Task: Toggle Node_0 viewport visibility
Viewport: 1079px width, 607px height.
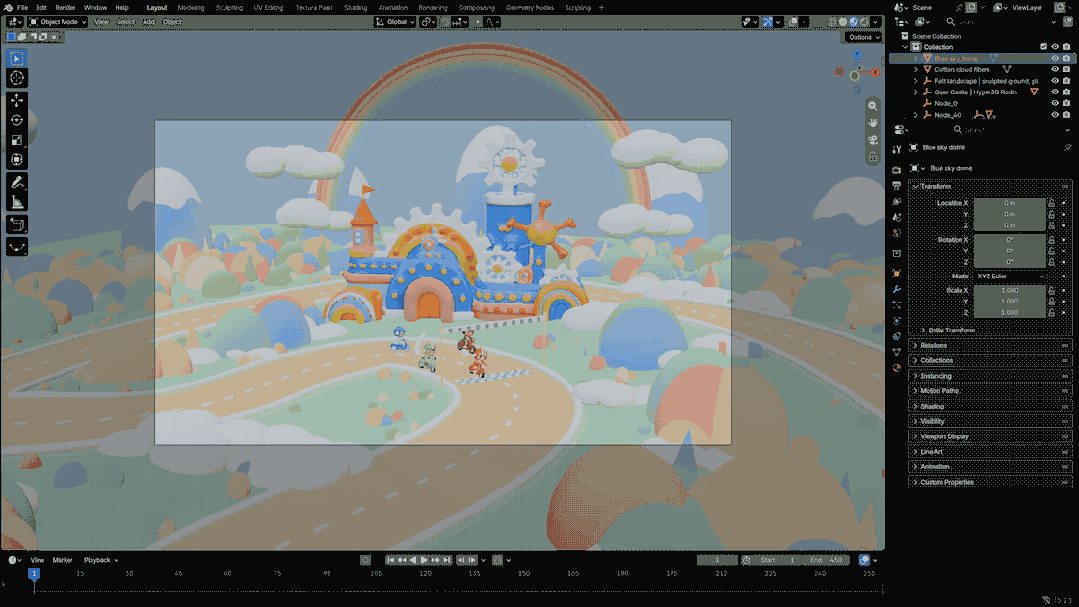Action: [x=1055, y=103]
